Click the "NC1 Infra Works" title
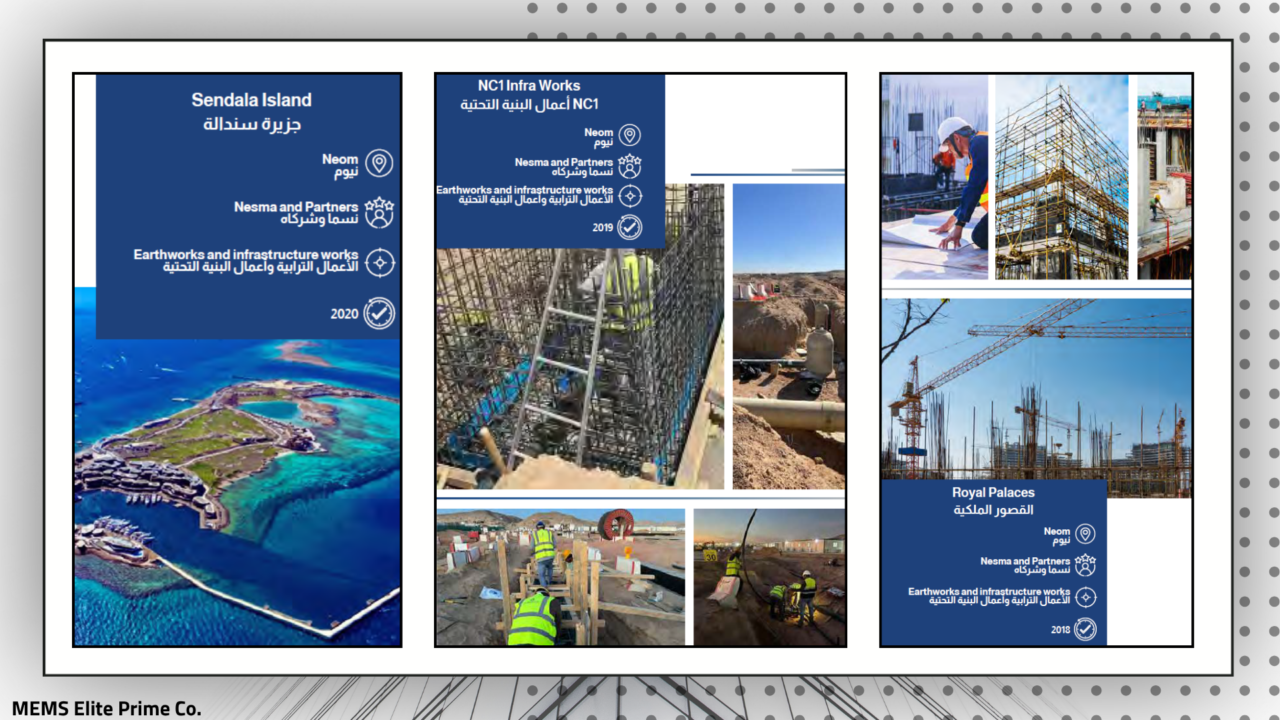 pyautogui.click(x=529, y=86)
